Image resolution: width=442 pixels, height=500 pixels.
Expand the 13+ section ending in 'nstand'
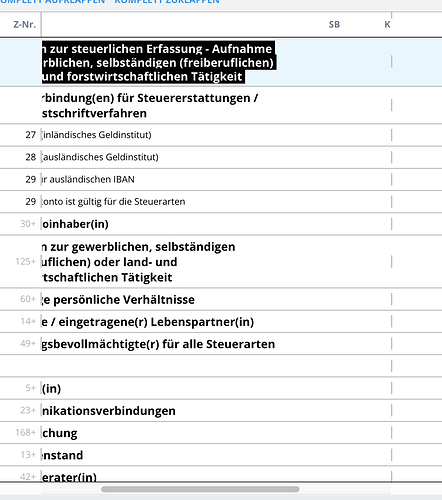pos(221,455)
